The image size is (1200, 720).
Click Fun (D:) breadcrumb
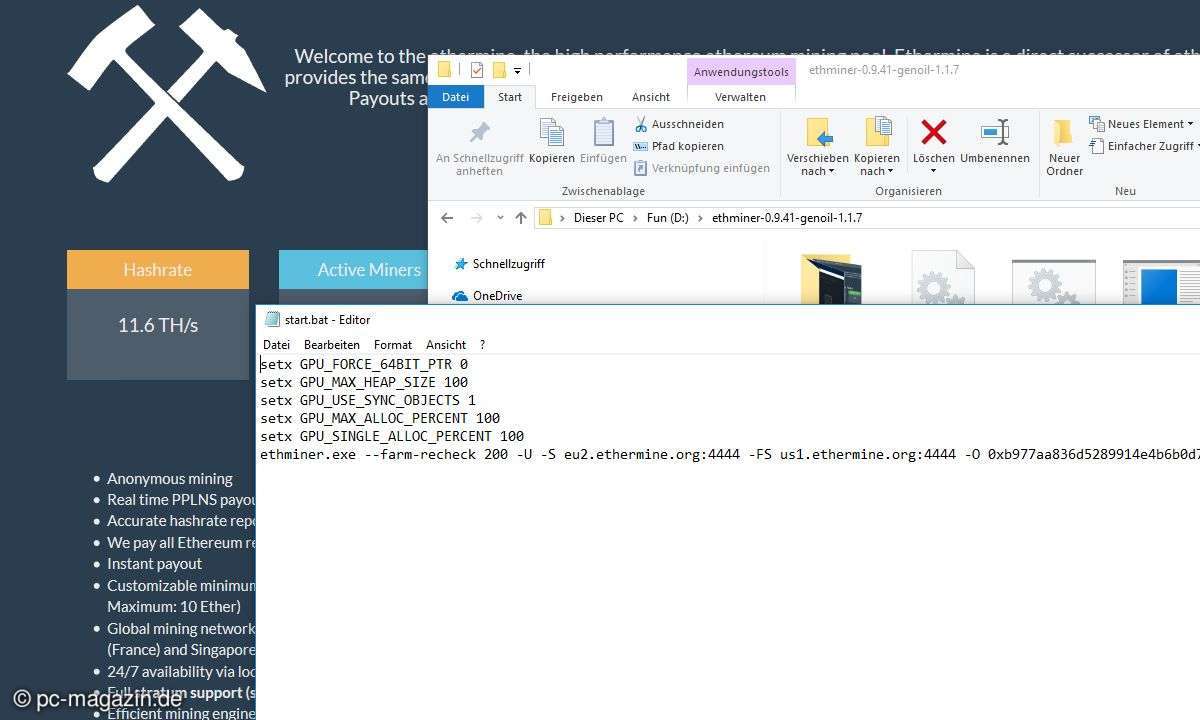coord(668,218)
